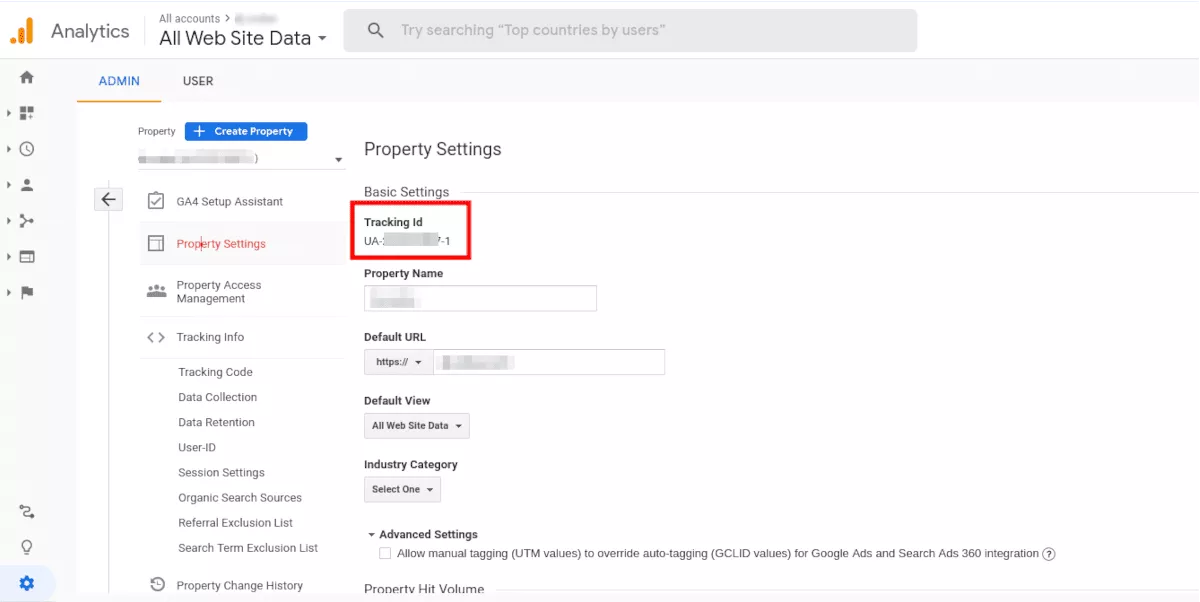Image resolution: width=1200 pixels, height=602 pixels.
Task: Open Tracking Code settings
Action: pyautogui.click(x=215, y=372)
